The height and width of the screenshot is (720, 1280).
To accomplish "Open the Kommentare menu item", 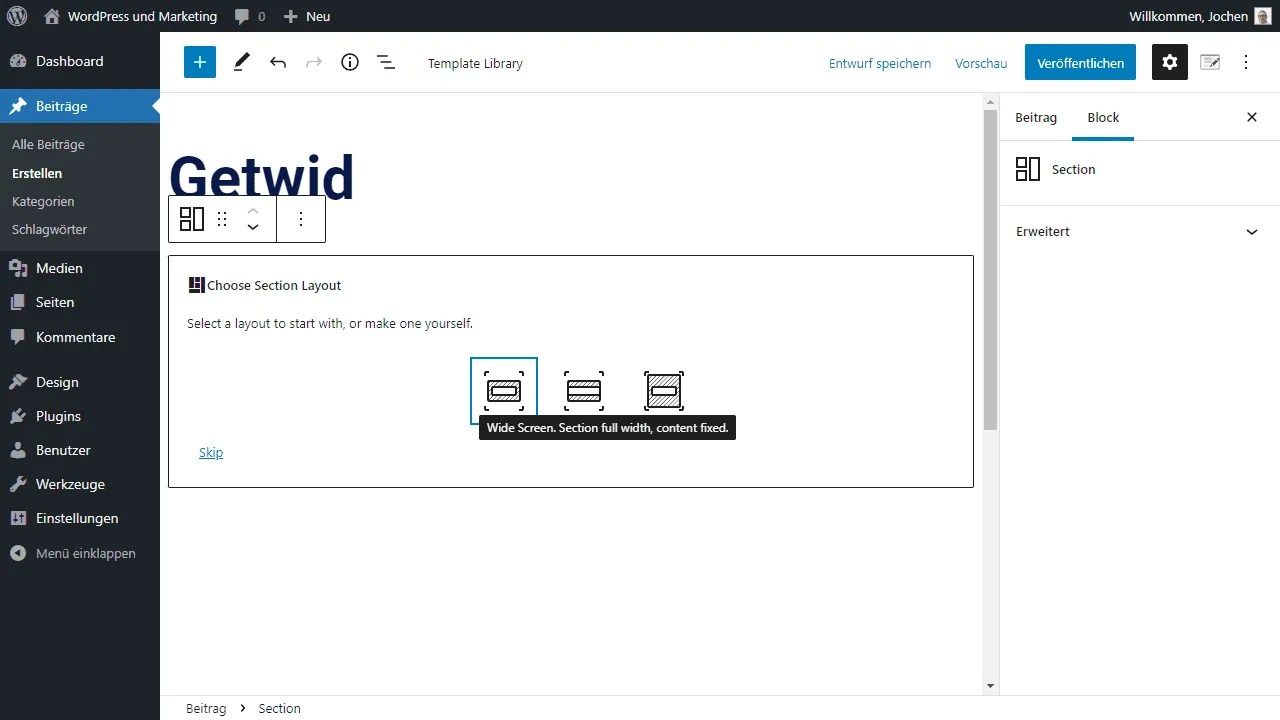I will click(x=80, y=337).
